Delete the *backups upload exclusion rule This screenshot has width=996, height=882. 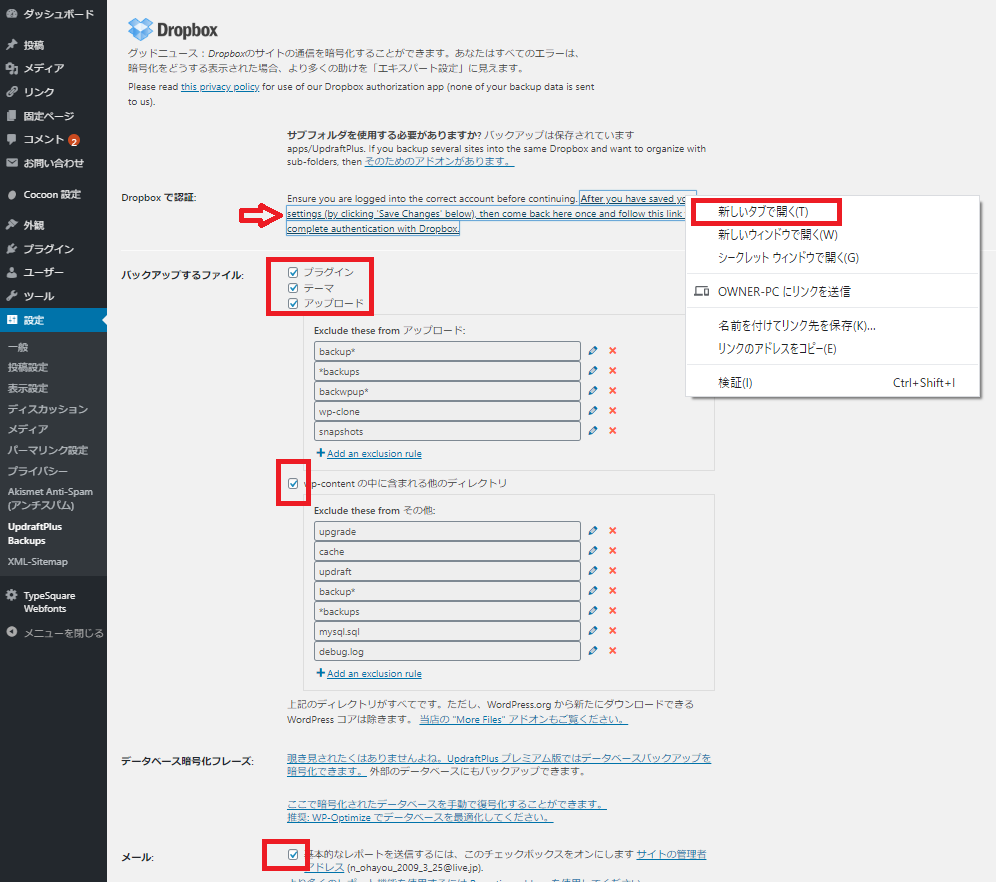(613, 371)
